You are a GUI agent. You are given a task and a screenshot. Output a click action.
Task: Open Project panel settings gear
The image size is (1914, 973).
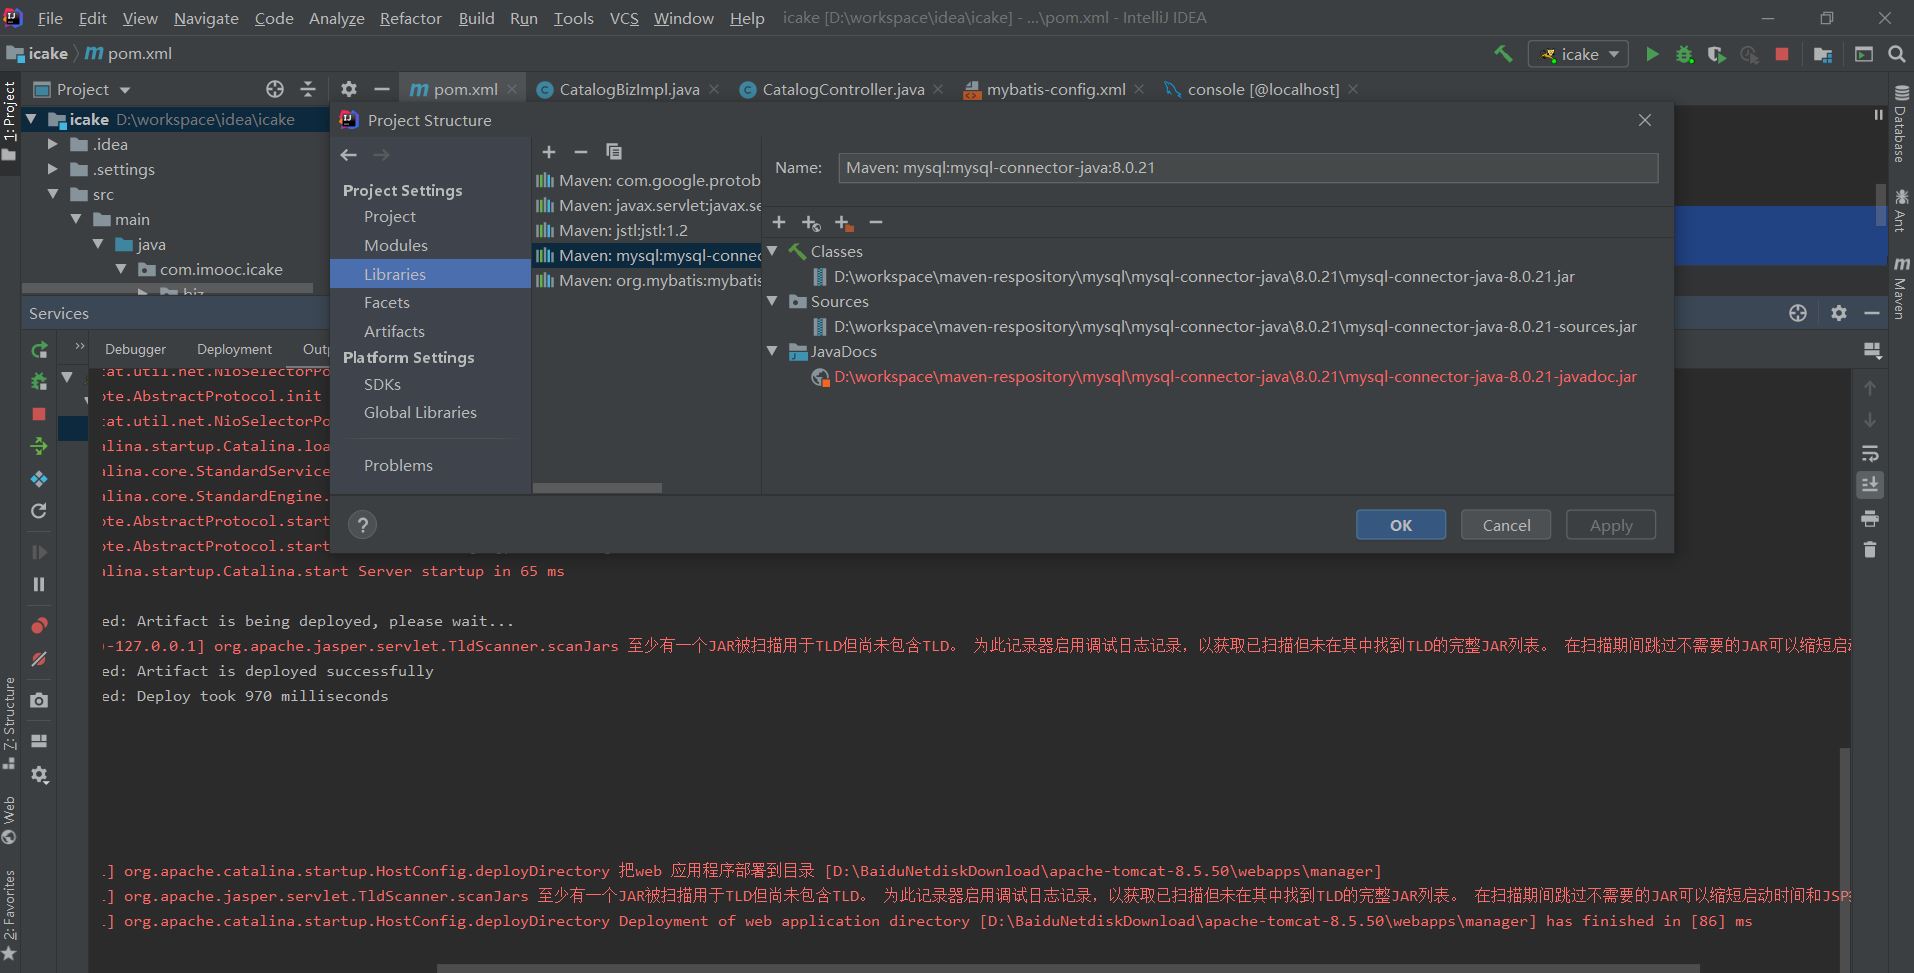coord(348,89)
